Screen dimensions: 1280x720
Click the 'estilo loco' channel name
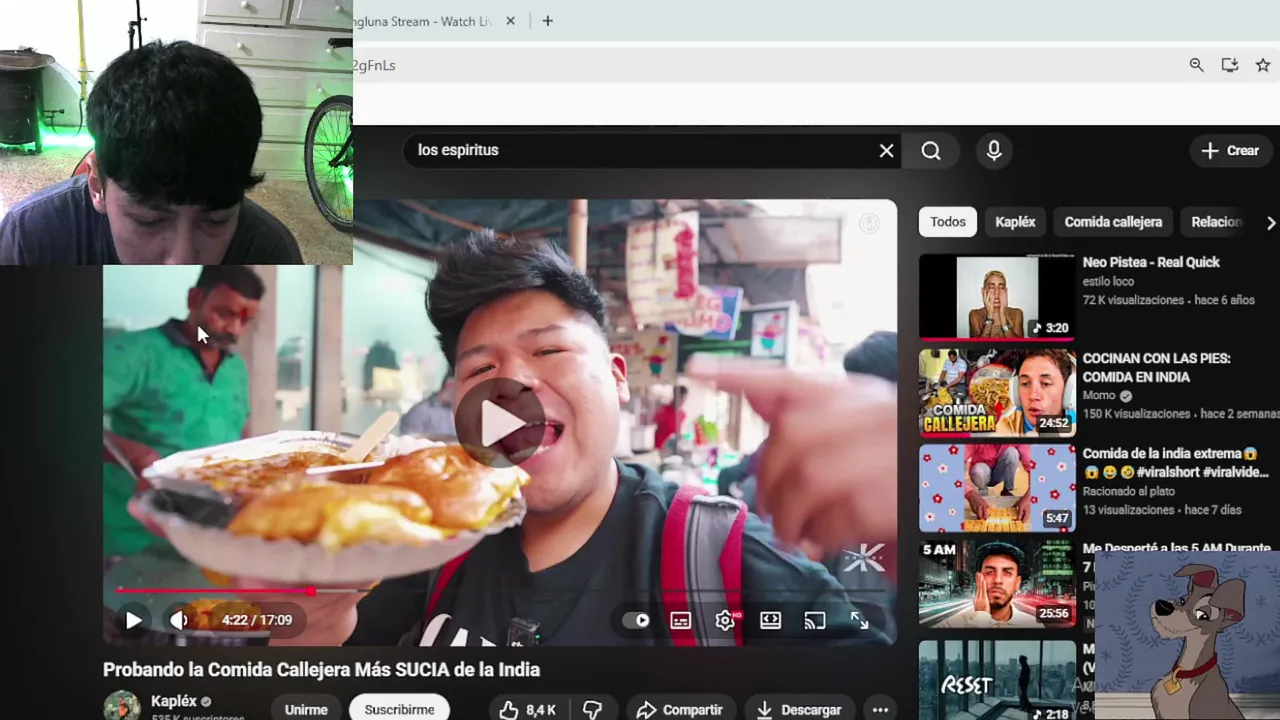pyautogui.click(x=1108, y=282)
